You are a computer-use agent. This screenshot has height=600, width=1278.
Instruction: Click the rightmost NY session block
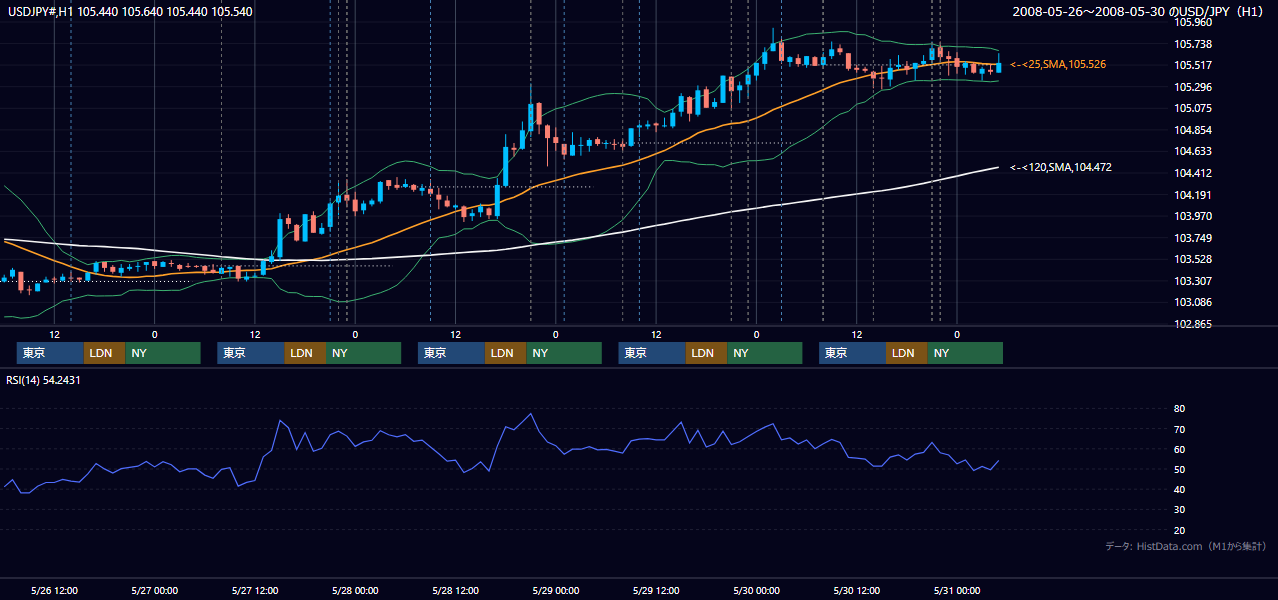[x=964, y=353]
